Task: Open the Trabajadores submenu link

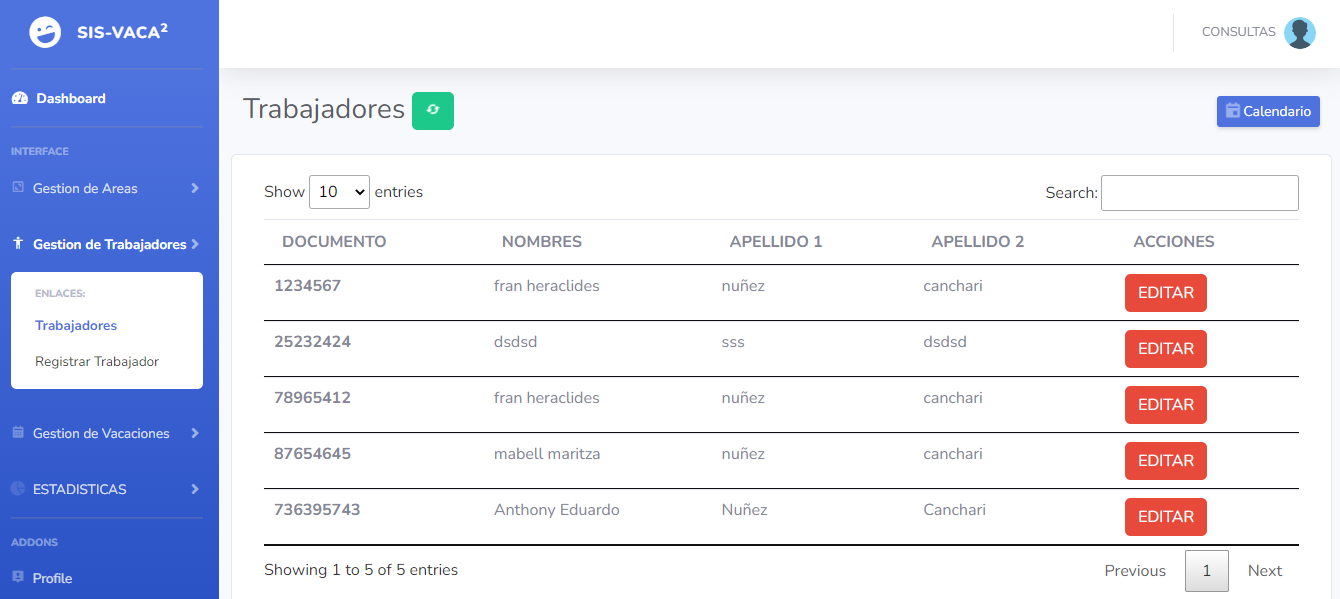Action: click(76, 325)
